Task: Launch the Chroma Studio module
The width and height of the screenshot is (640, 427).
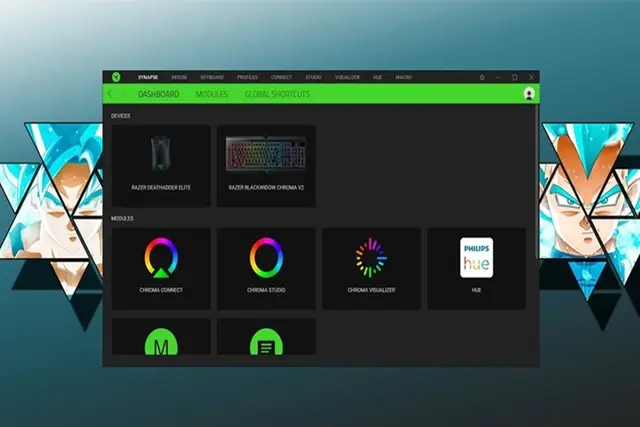Action: [x=266, y=269]
